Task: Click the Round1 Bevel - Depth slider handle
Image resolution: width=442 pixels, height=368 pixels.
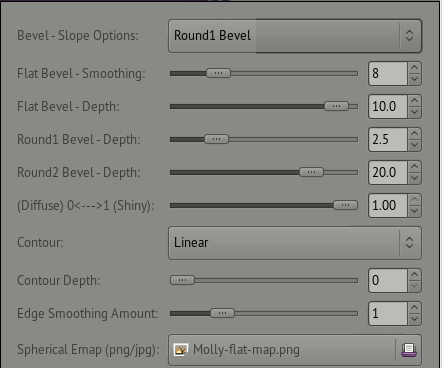Action: [x=216, y=139]
